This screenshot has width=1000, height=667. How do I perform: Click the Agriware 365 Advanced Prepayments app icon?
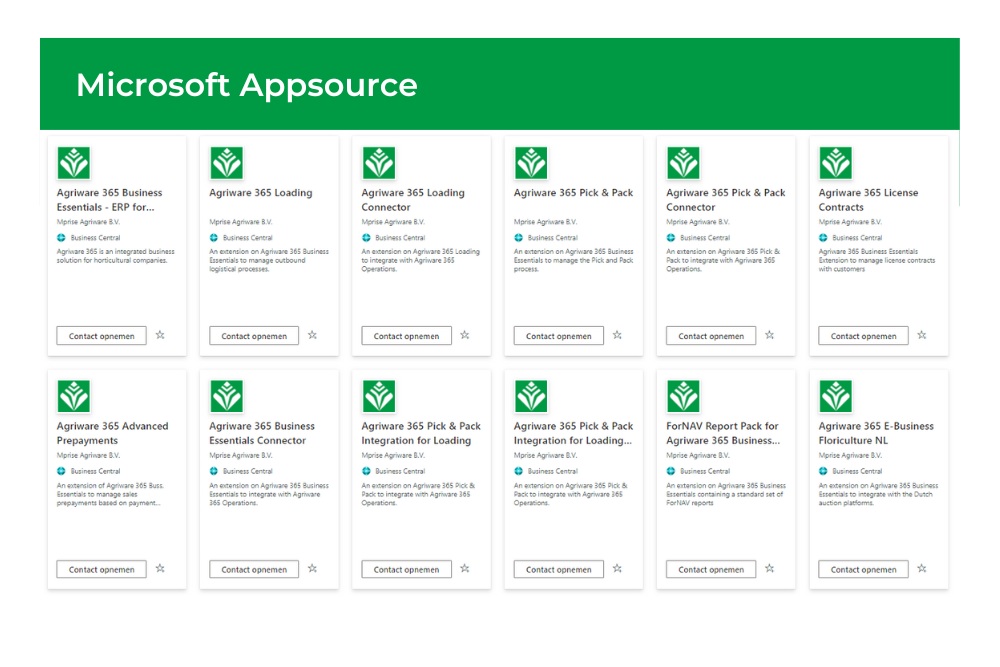tap(74, 395)
